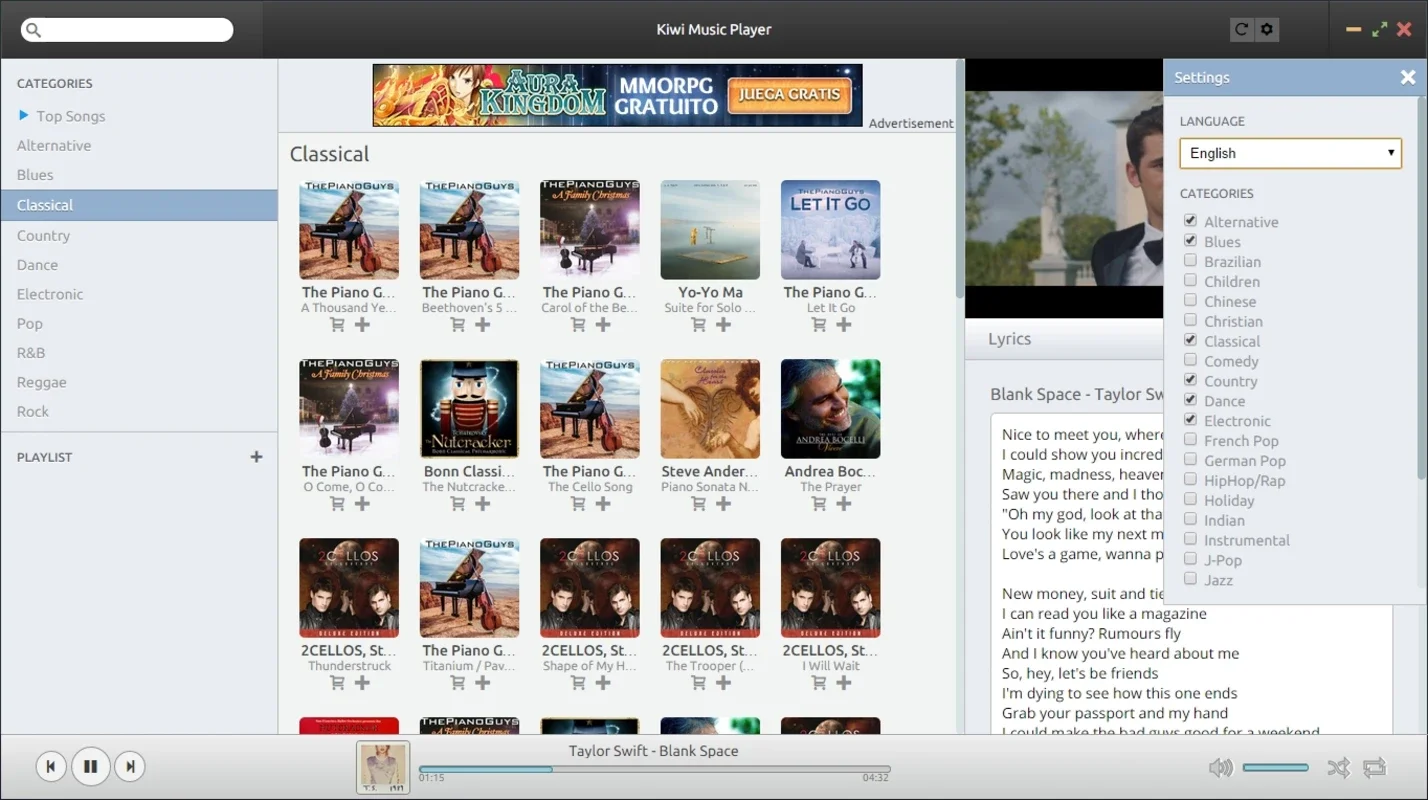Add Titanium / Pavane with plus icon

[x=482, y=683]
